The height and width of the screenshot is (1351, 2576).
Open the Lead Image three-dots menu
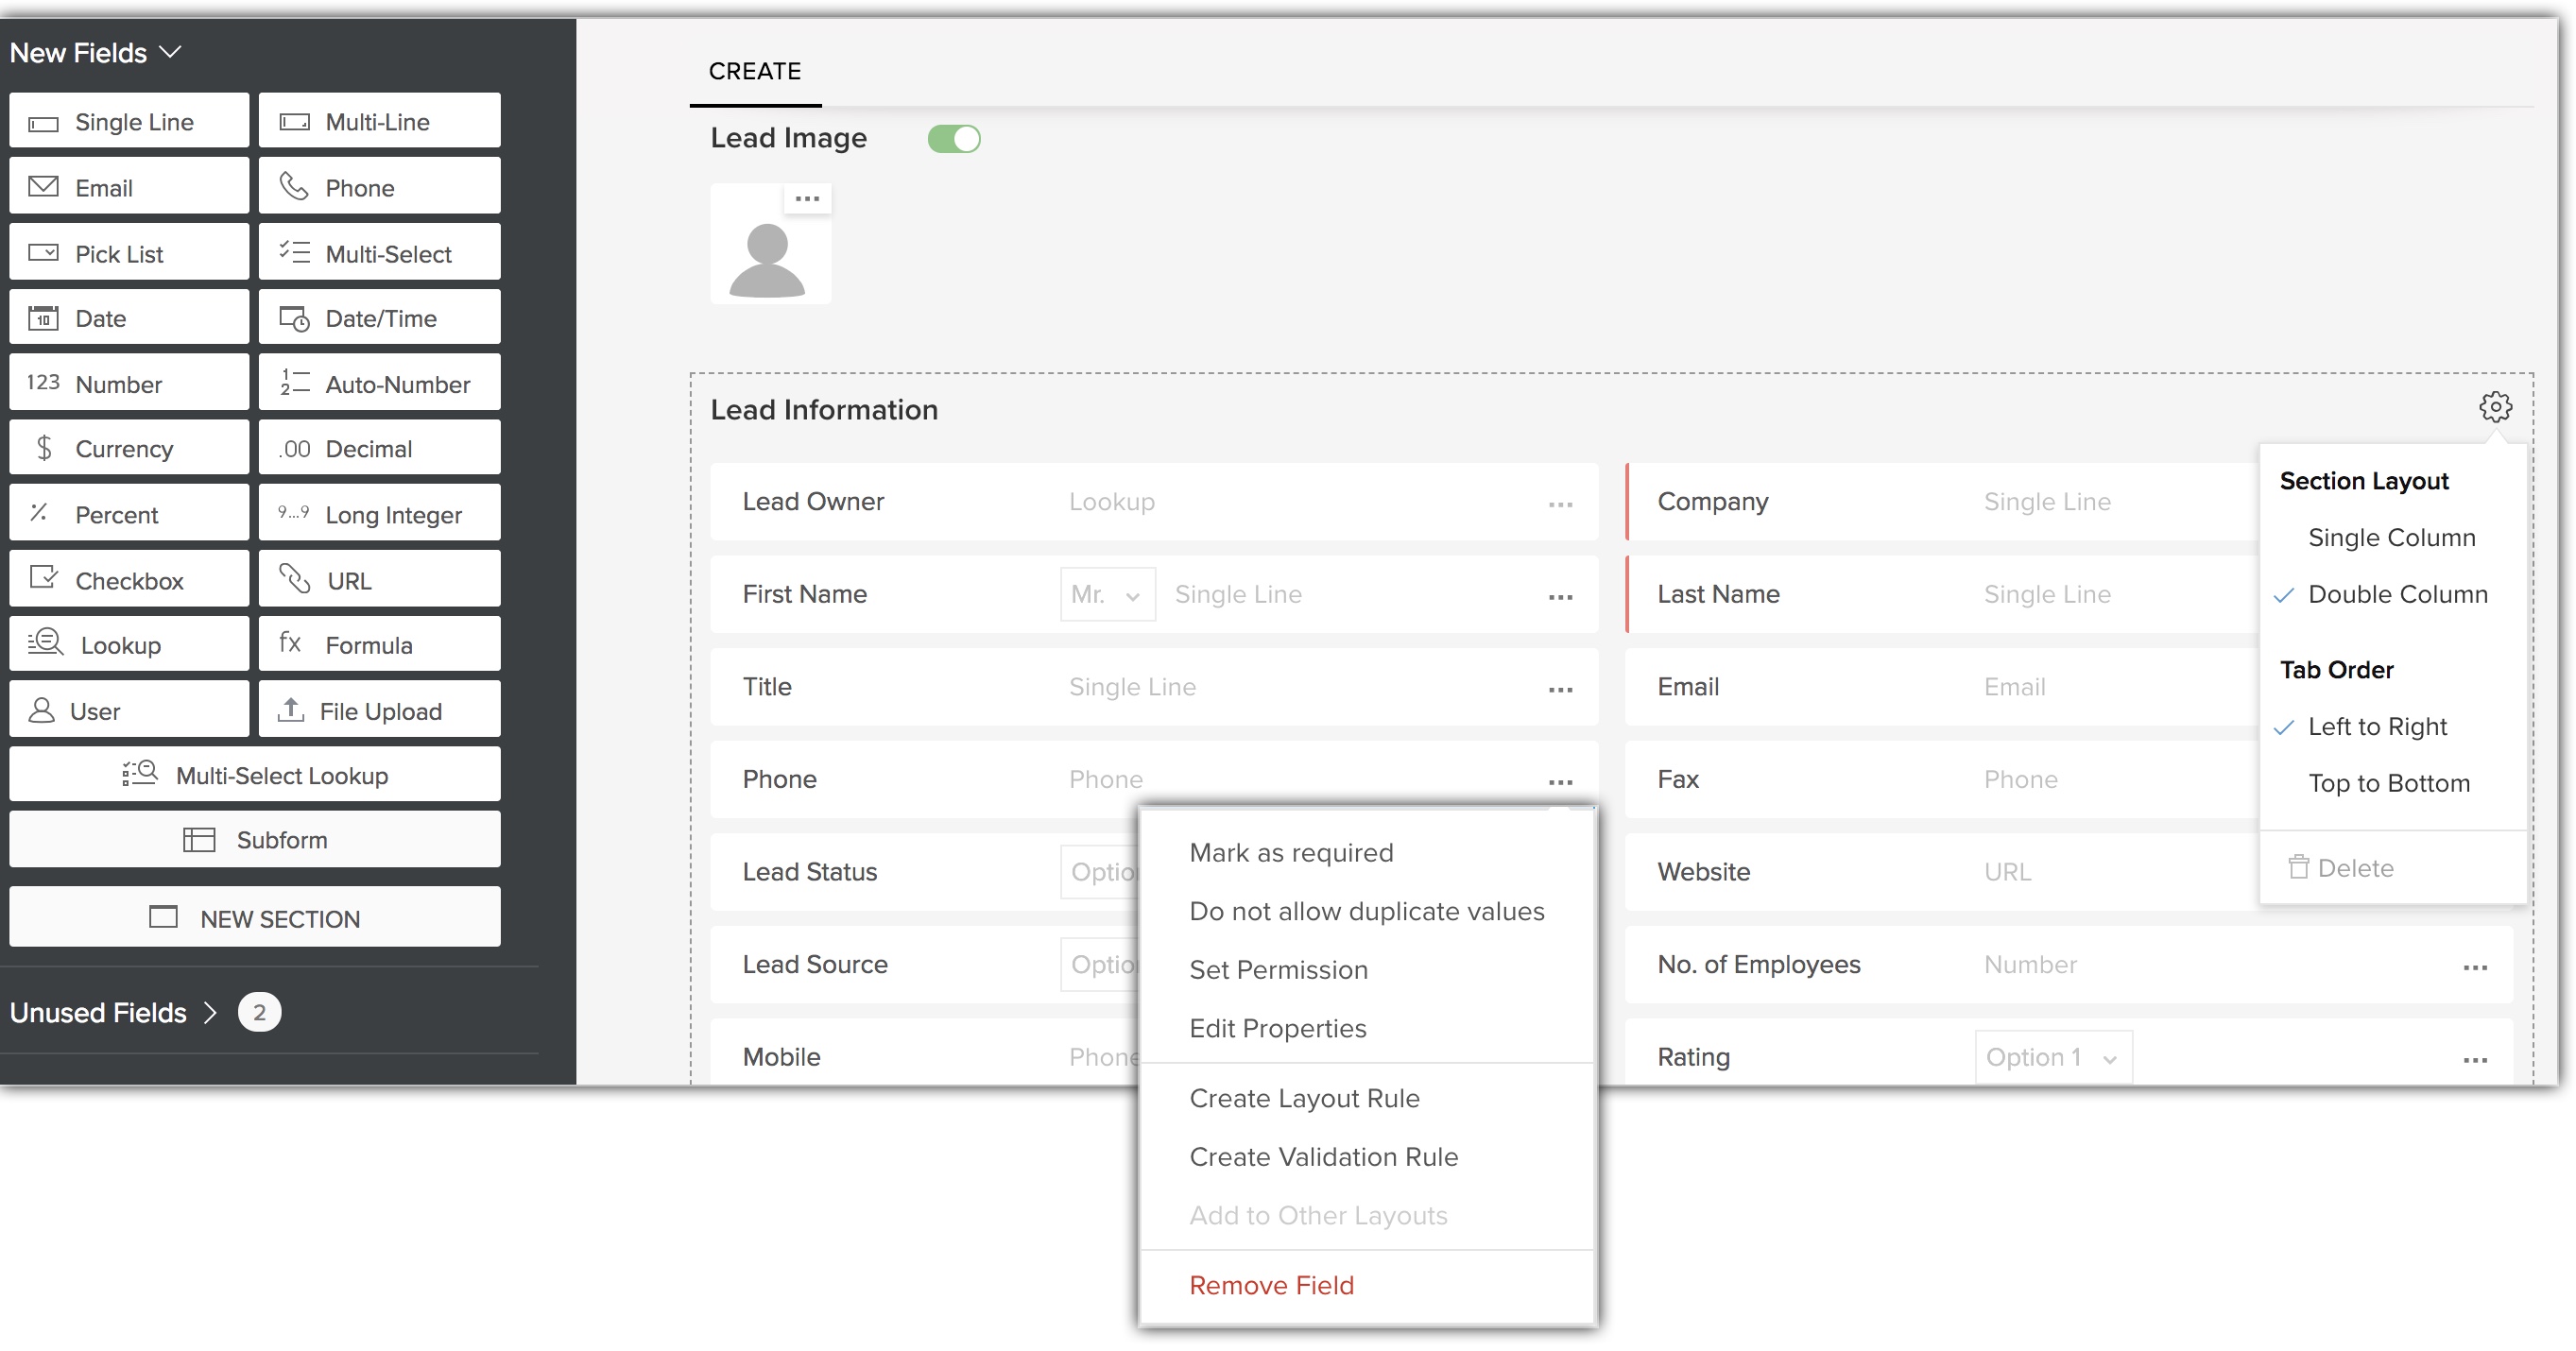pyautogui.click(x=807, y=199)
